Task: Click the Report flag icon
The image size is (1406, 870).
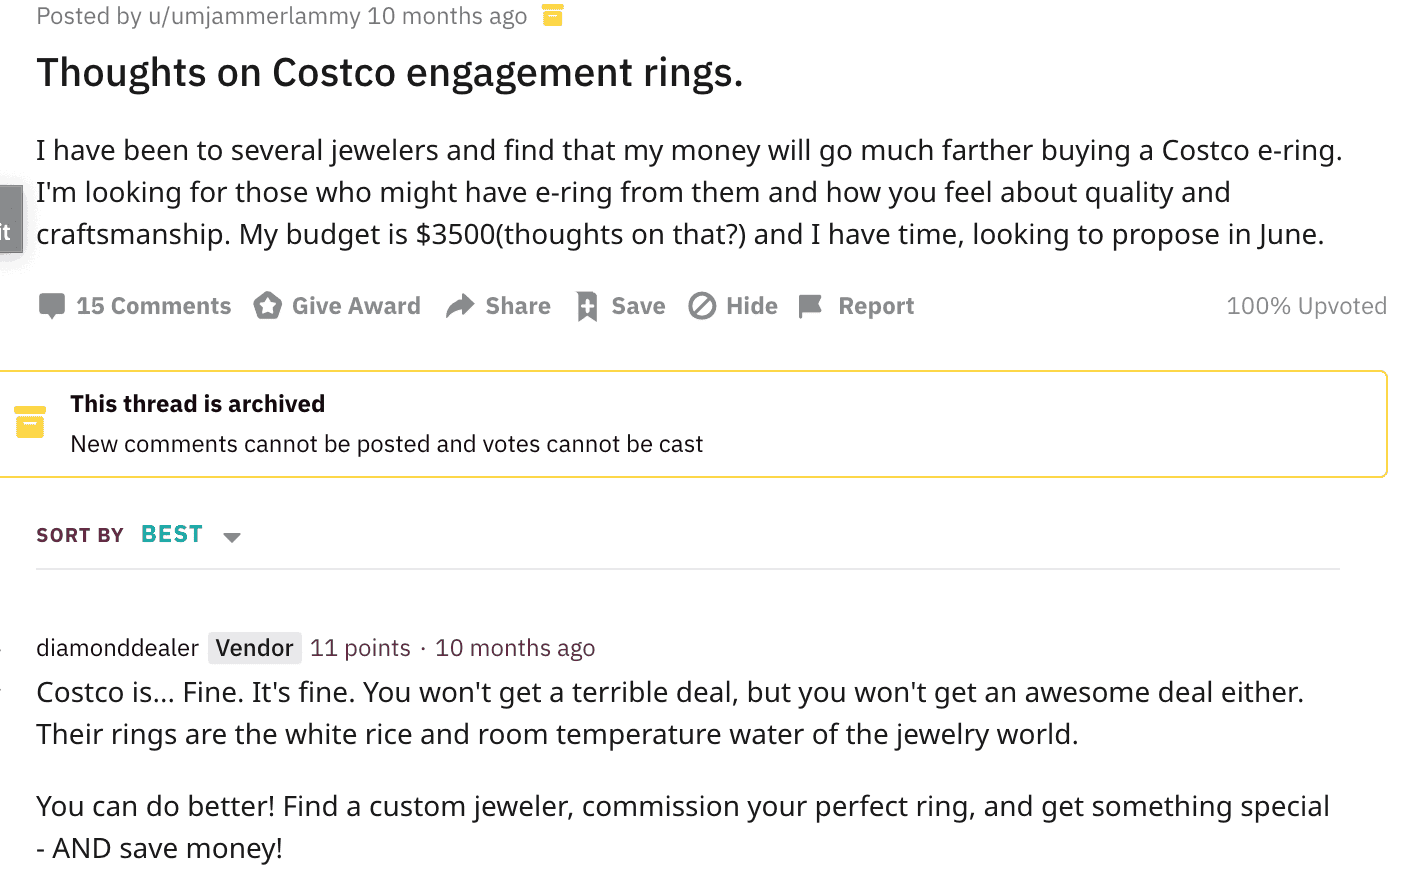Action: [810, 305]
